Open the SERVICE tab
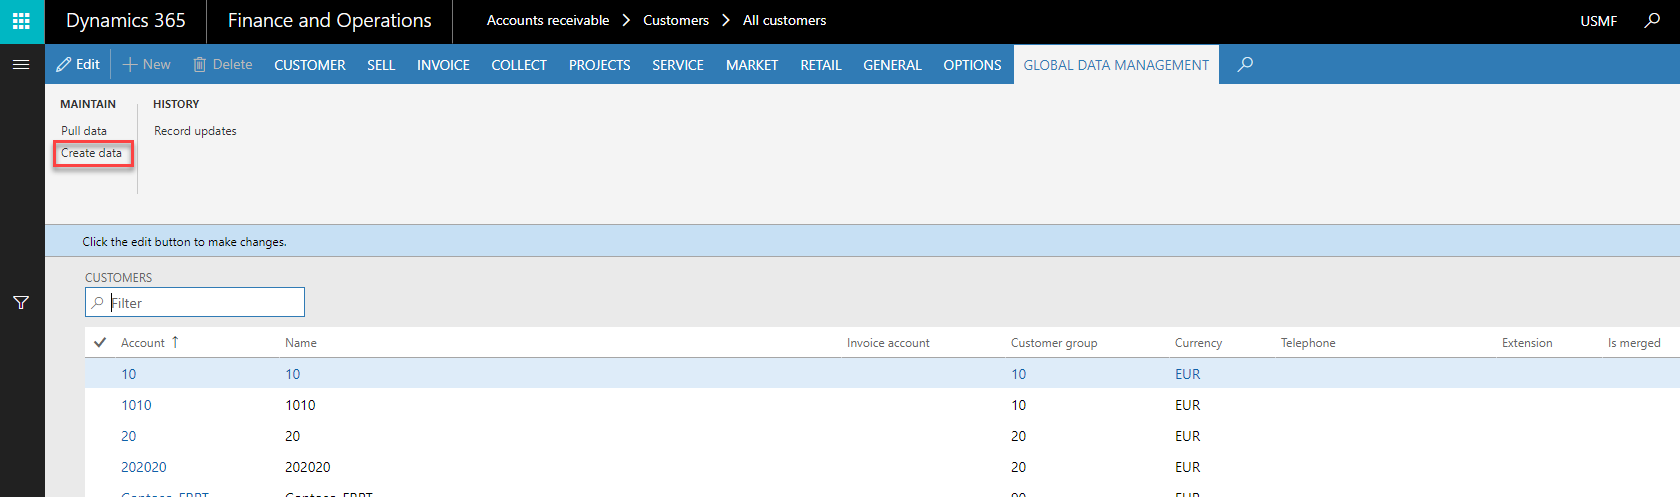 tap(678, 65)
